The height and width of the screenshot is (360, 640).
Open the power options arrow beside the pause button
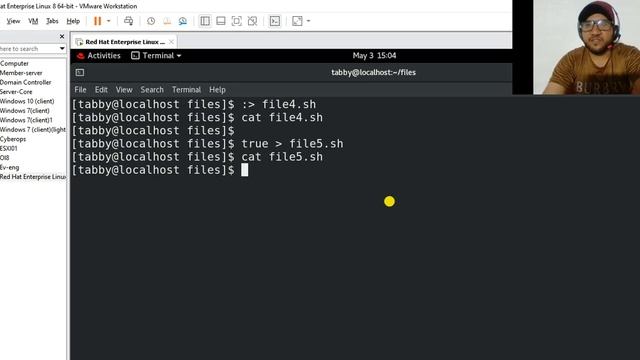109,21
